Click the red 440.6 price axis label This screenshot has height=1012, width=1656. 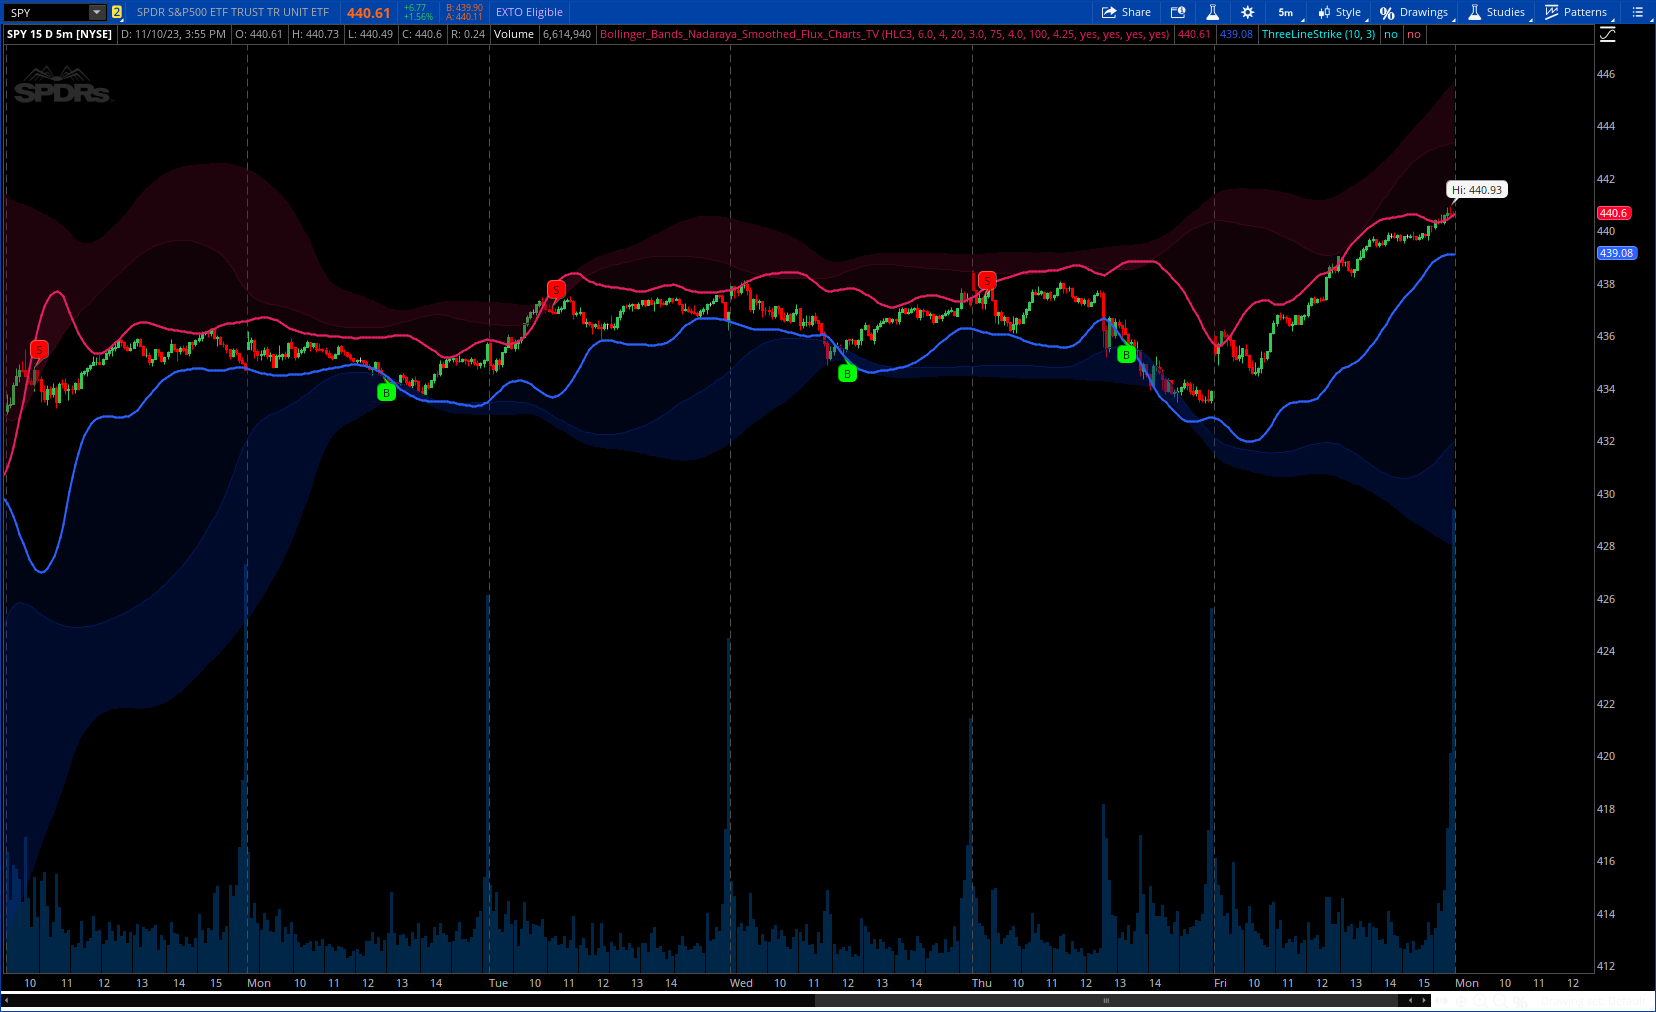point(1614,213)
